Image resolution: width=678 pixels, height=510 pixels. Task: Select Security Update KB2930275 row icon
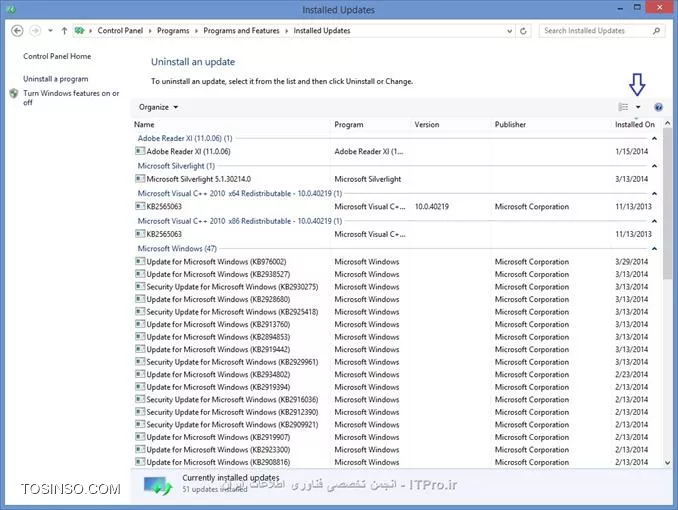click(140, 286)
